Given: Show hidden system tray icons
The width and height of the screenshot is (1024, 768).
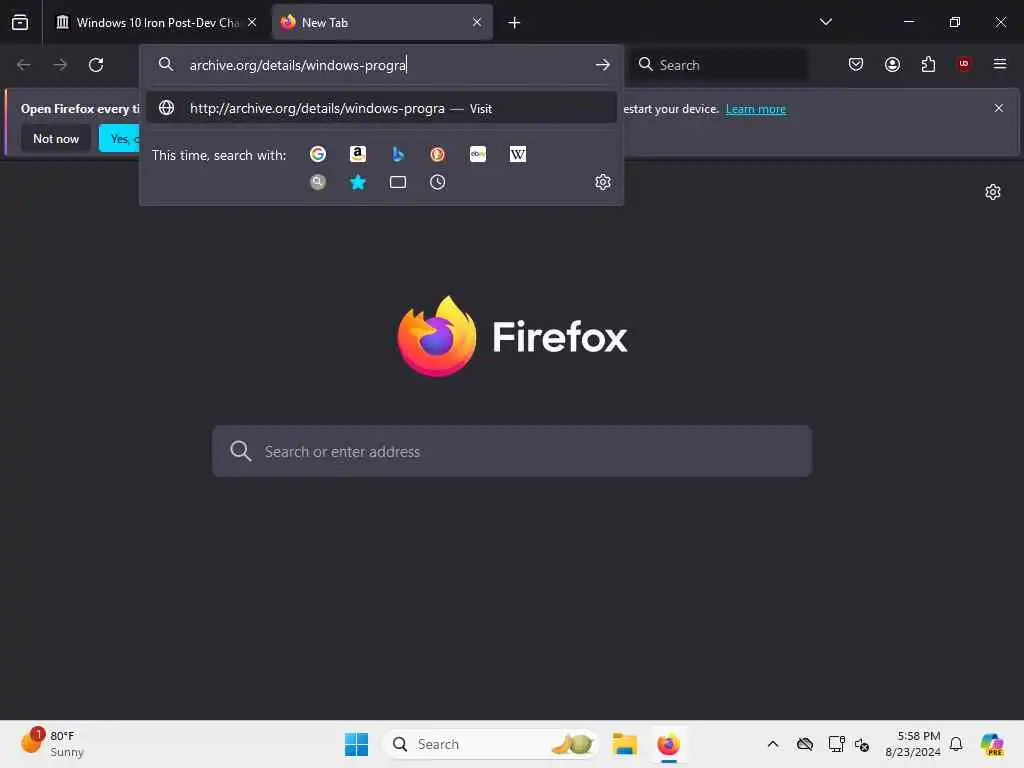Looking at the screenshot, I should (x=773, y=744).
